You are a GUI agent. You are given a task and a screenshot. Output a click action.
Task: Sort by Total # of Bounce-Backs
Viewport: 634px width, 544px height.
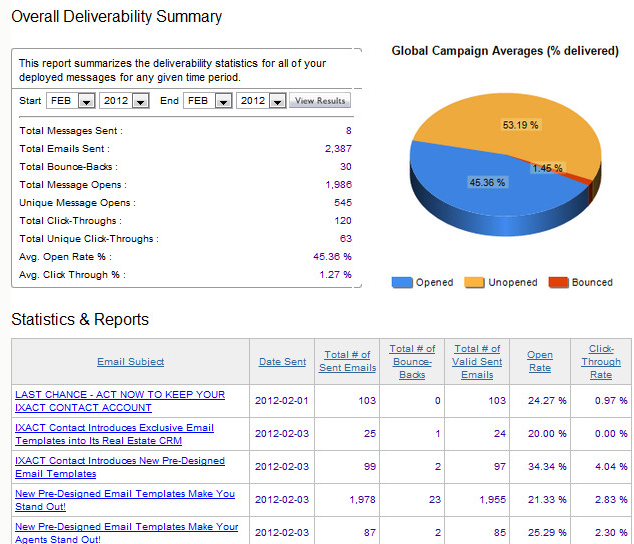[412, 361]
